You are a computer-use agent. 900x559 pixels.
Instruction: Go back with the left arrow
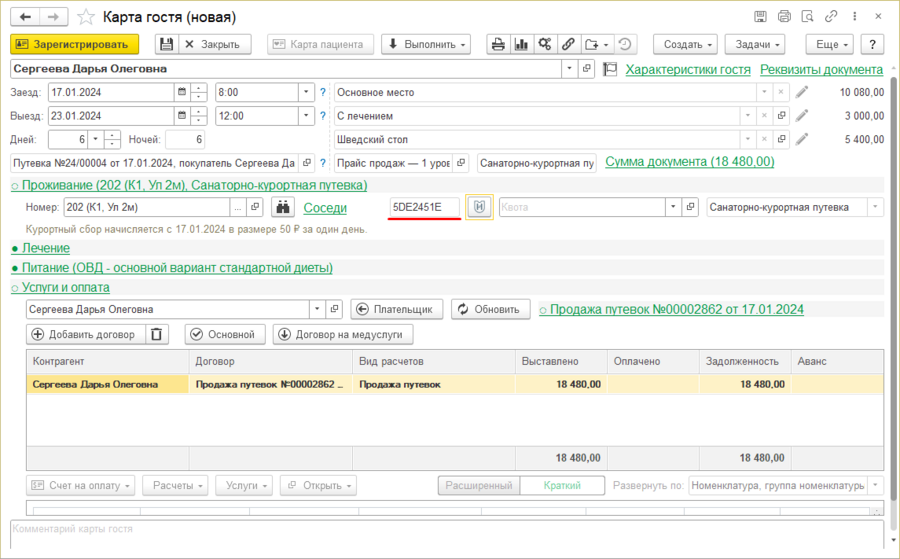pos(25,17)
